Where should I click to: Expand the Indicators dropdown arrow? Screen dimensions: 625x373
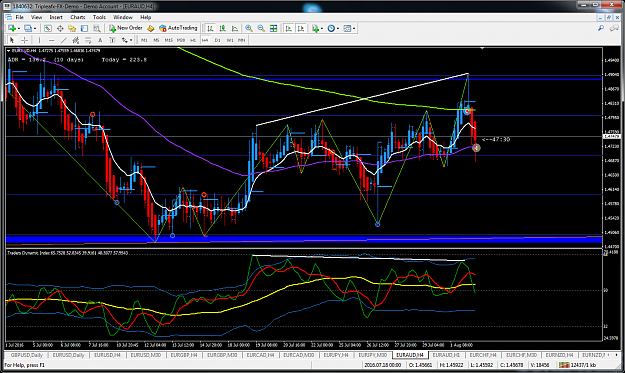click(x=322, y=28)
